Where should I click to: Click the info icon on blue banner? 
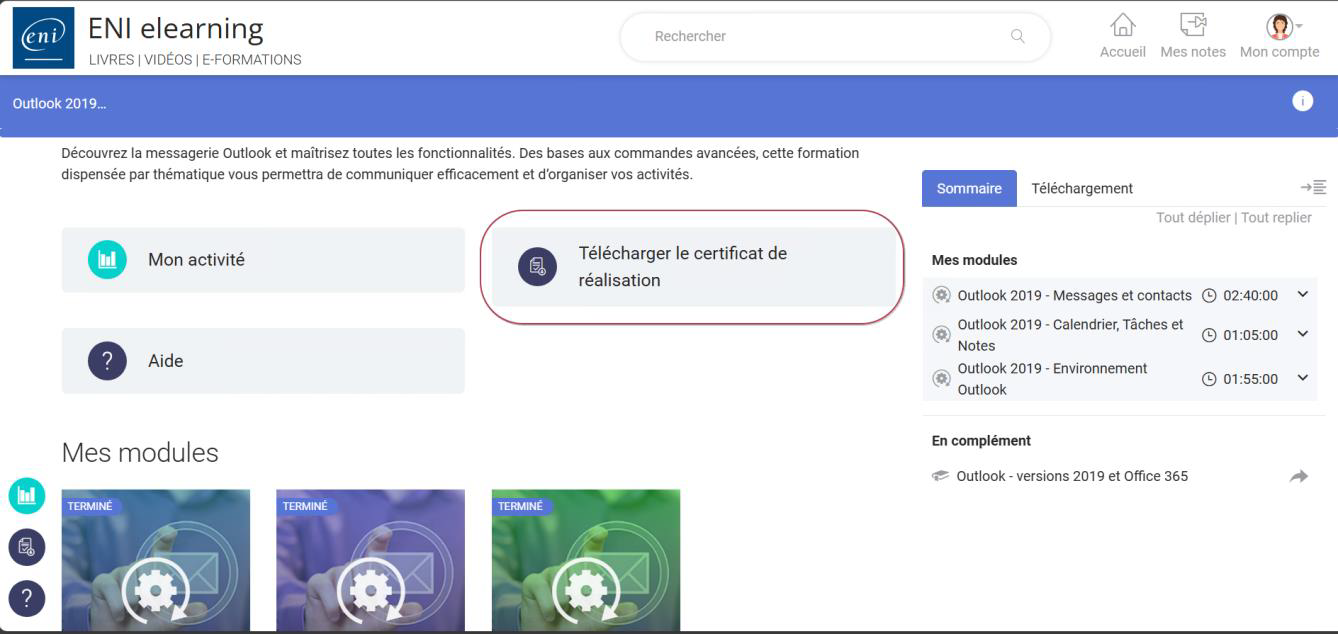coord(1302,101)
